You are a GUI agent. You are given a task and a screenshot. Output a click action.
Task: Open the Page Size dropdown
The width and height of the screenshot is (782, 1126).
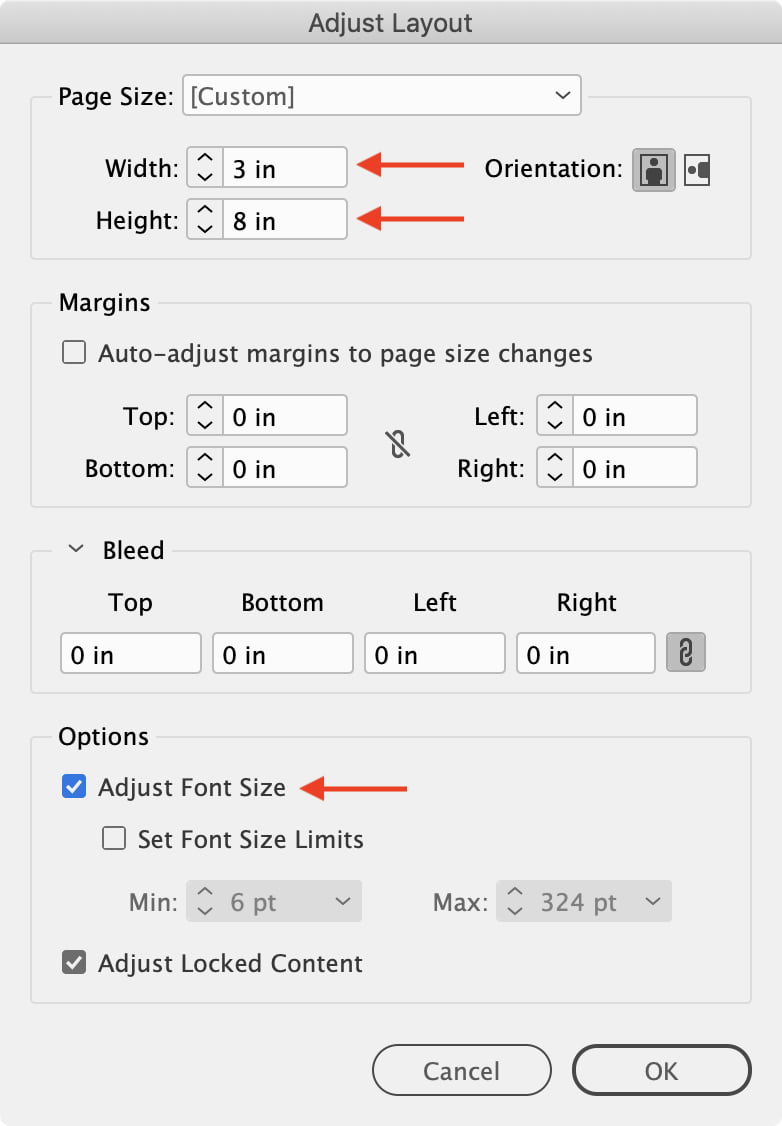[382, 95]
